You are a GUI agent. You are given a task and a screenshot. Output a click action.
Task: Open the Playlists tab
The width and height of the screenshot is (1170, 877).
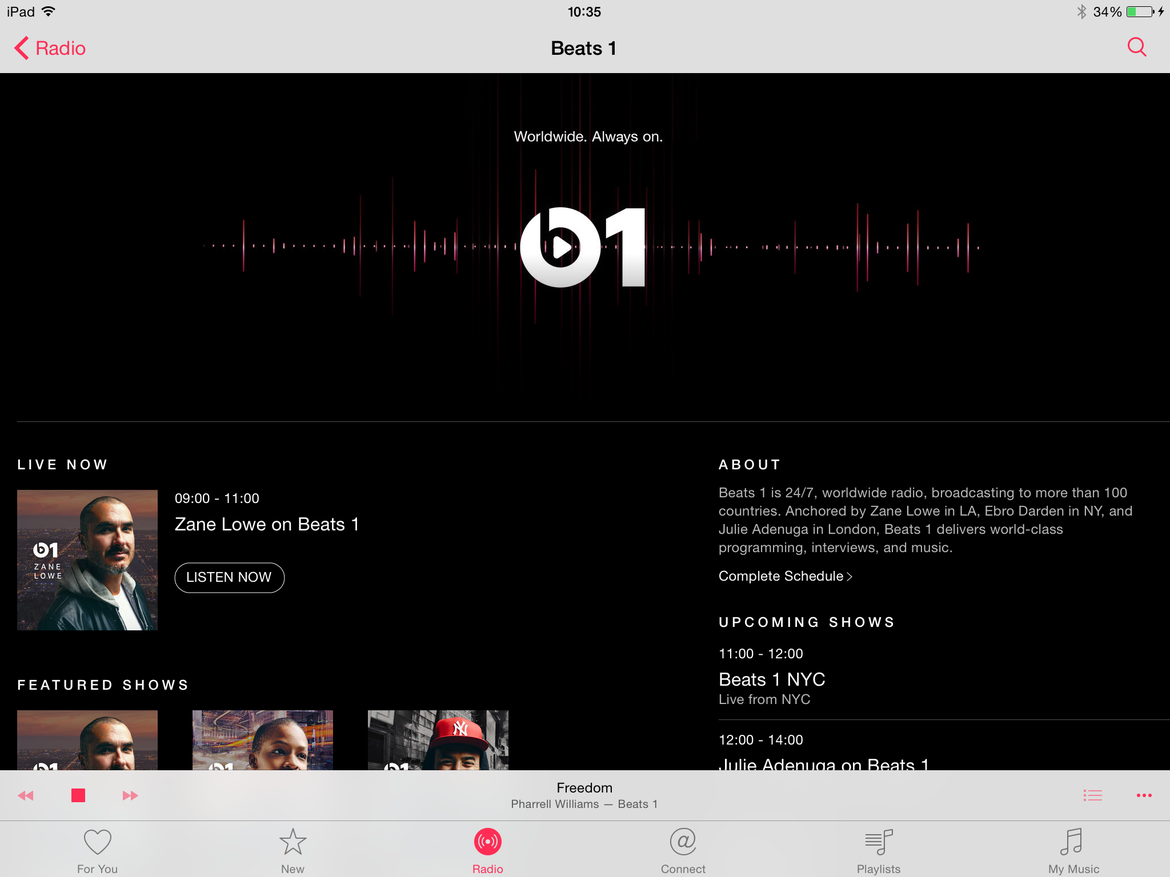pos(878,850)
